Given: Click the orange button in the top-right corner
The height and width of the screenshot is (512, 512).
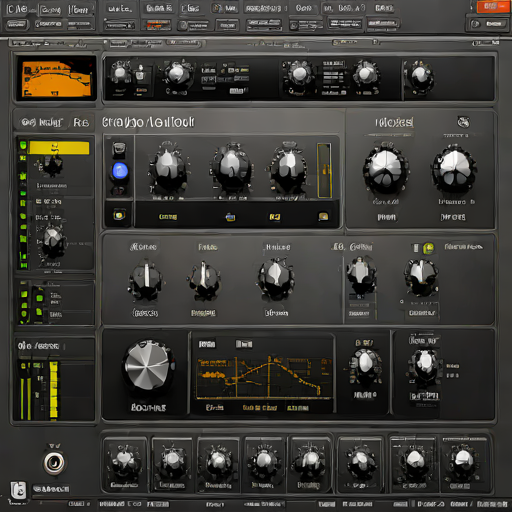Looking at the screenshot, I should 493,7.
